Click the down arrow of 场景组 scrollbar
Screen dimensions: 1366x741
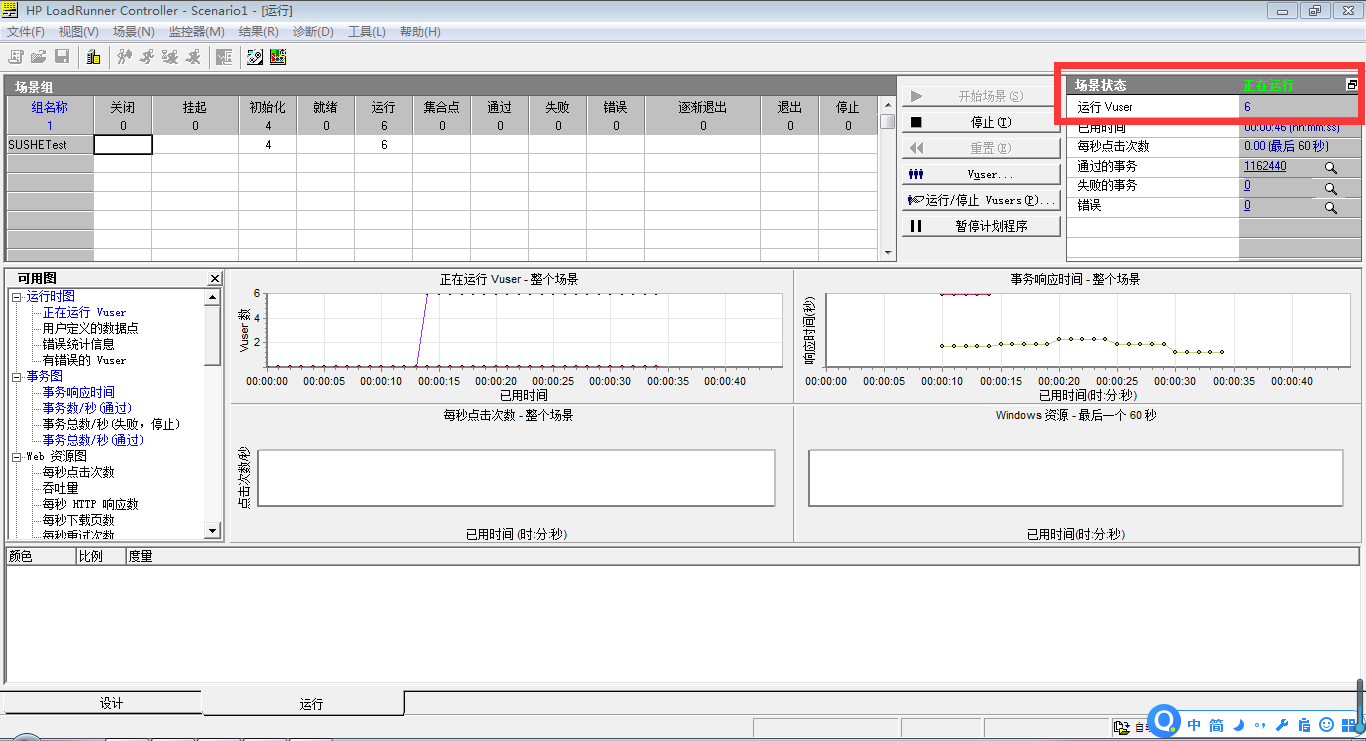(887, 253)
